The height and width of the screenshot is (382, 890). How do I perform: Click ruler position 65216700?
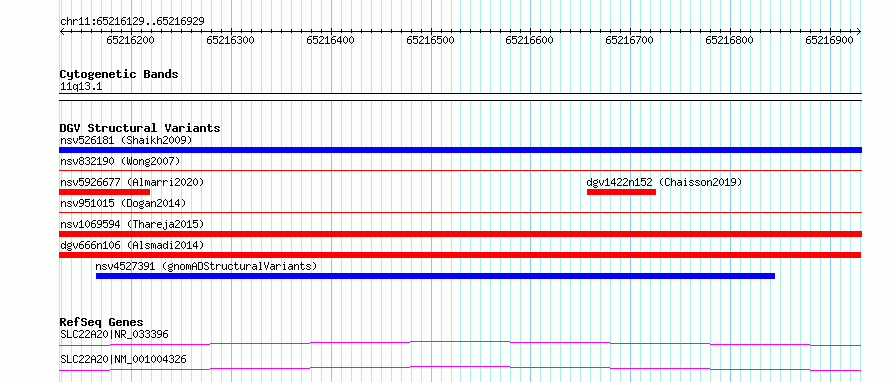tap(629, 40)
